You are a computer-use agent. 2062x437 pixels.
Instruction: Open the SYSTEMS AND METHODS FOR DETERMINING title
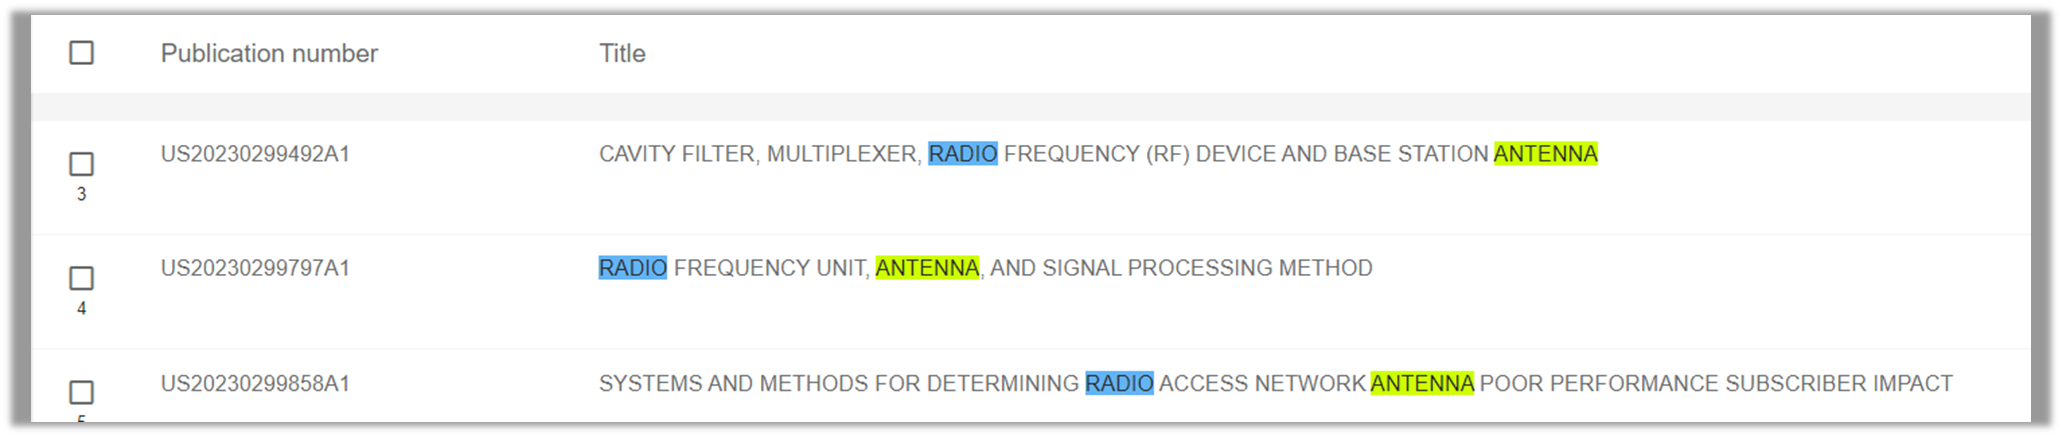coord(838,383)
